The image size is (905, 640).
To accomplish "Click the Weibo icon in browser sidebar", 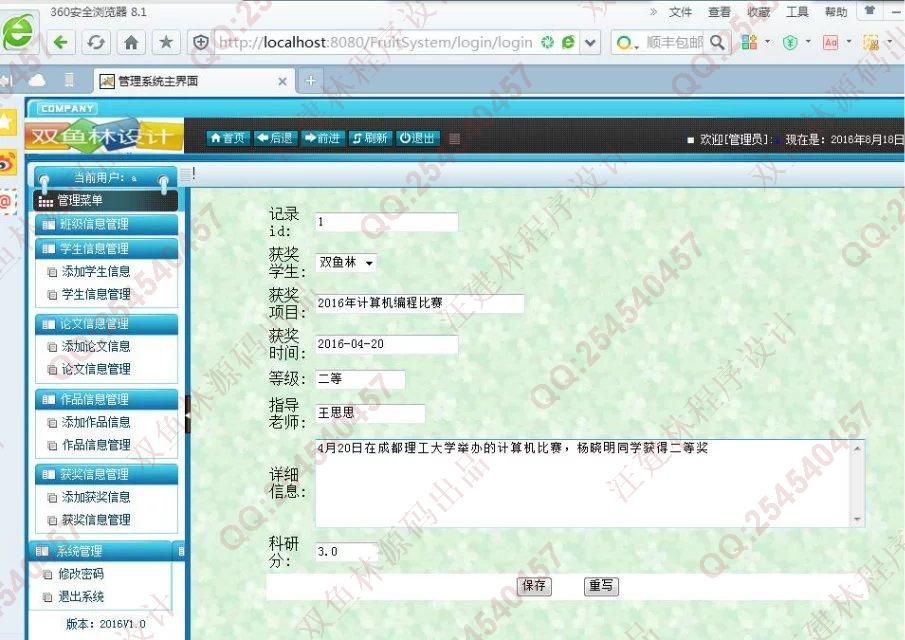I will pyautogui.click(x=8, y=163).
